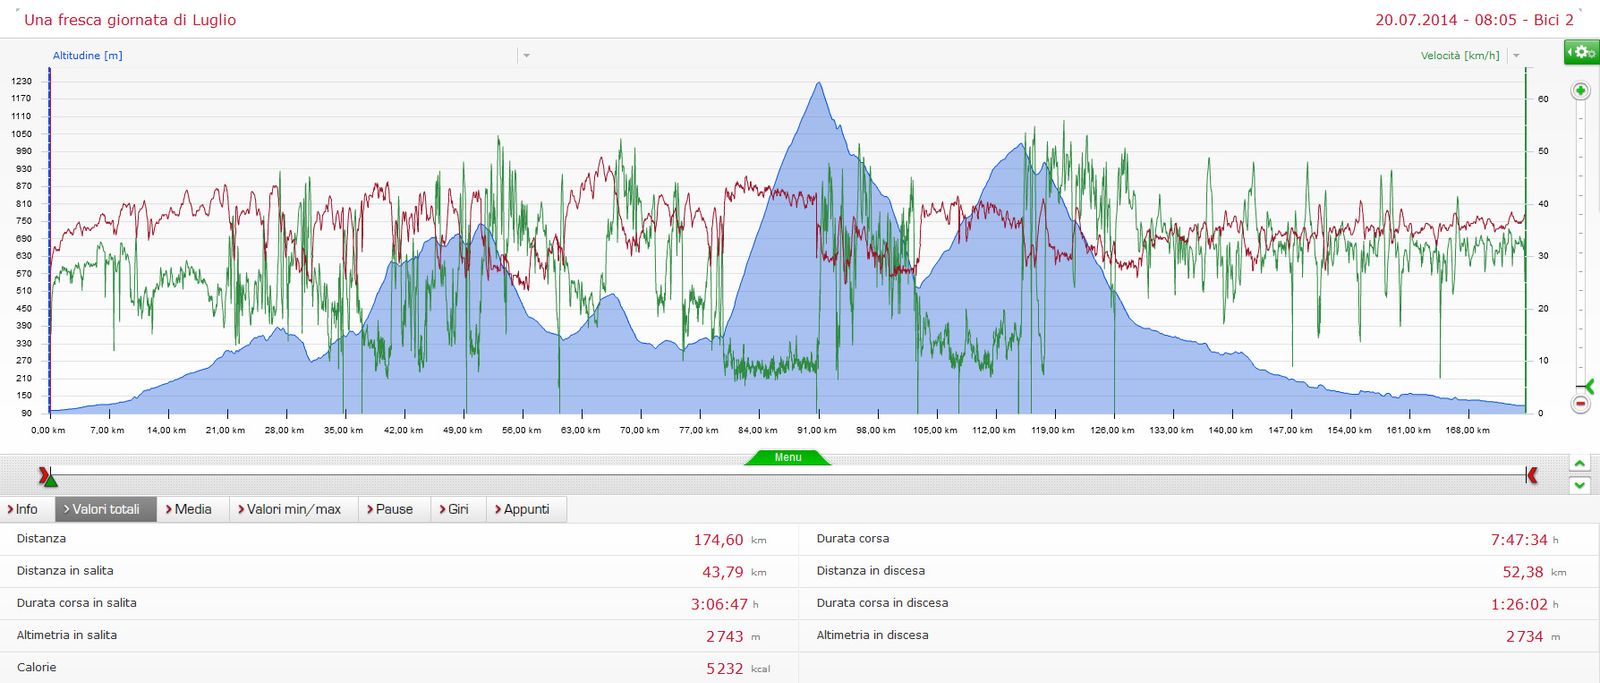
Task: Click the green down-chevron panel button
Action: click(1579, 485)
